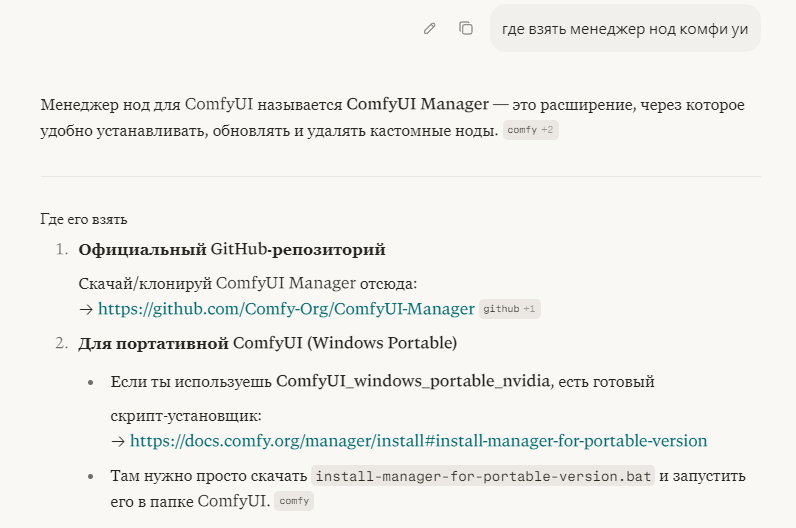The height and width of the screenshot is (528, 796).
Task: Follow the docs.comfy.org manager install link
Action: click(418, 441)
